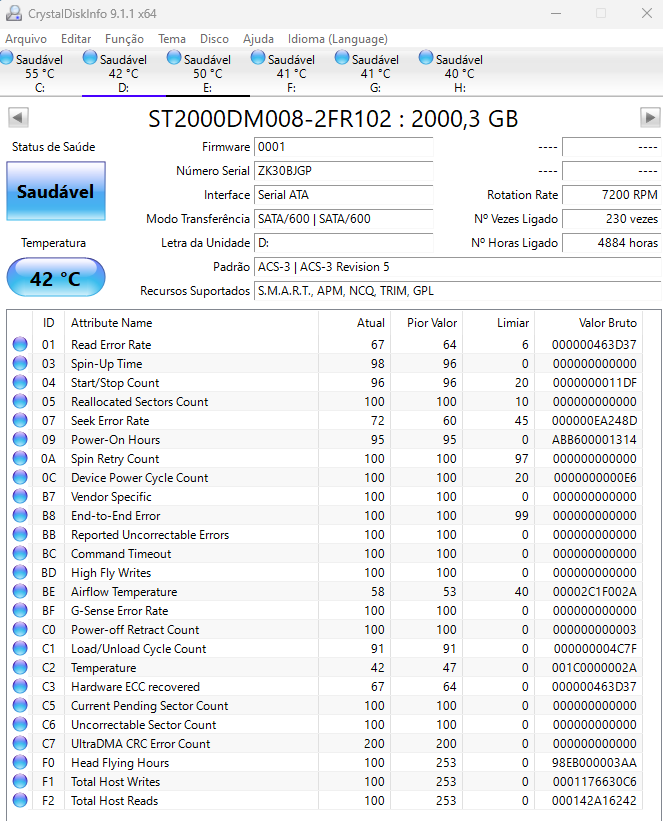Click the power-on count field 230 vezes
This screenshot has height=821, width=663.
(x=611, y=219)
